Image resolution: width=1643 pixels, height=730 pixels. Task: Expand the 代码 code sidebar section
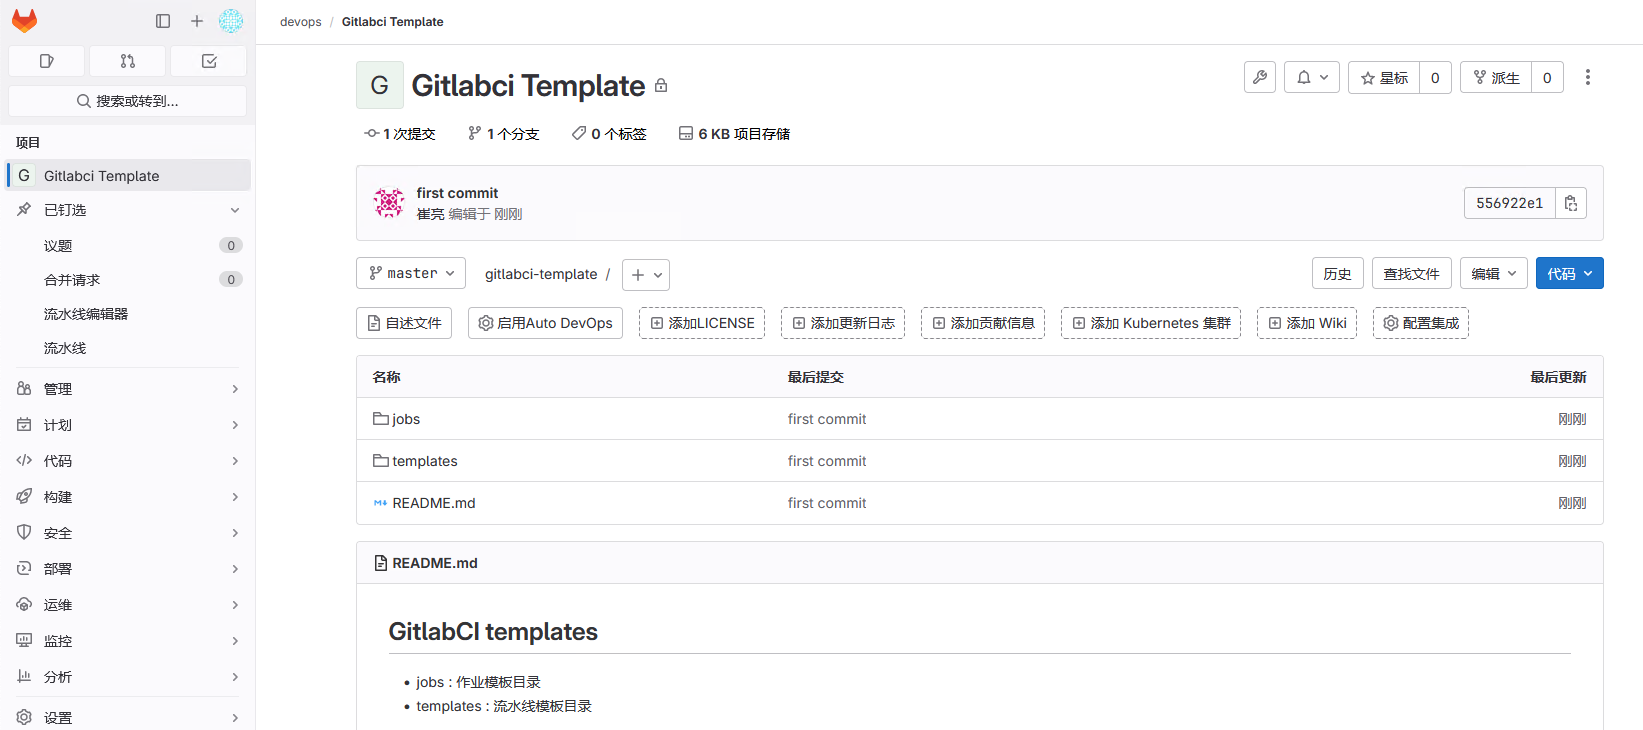(128, 461)
